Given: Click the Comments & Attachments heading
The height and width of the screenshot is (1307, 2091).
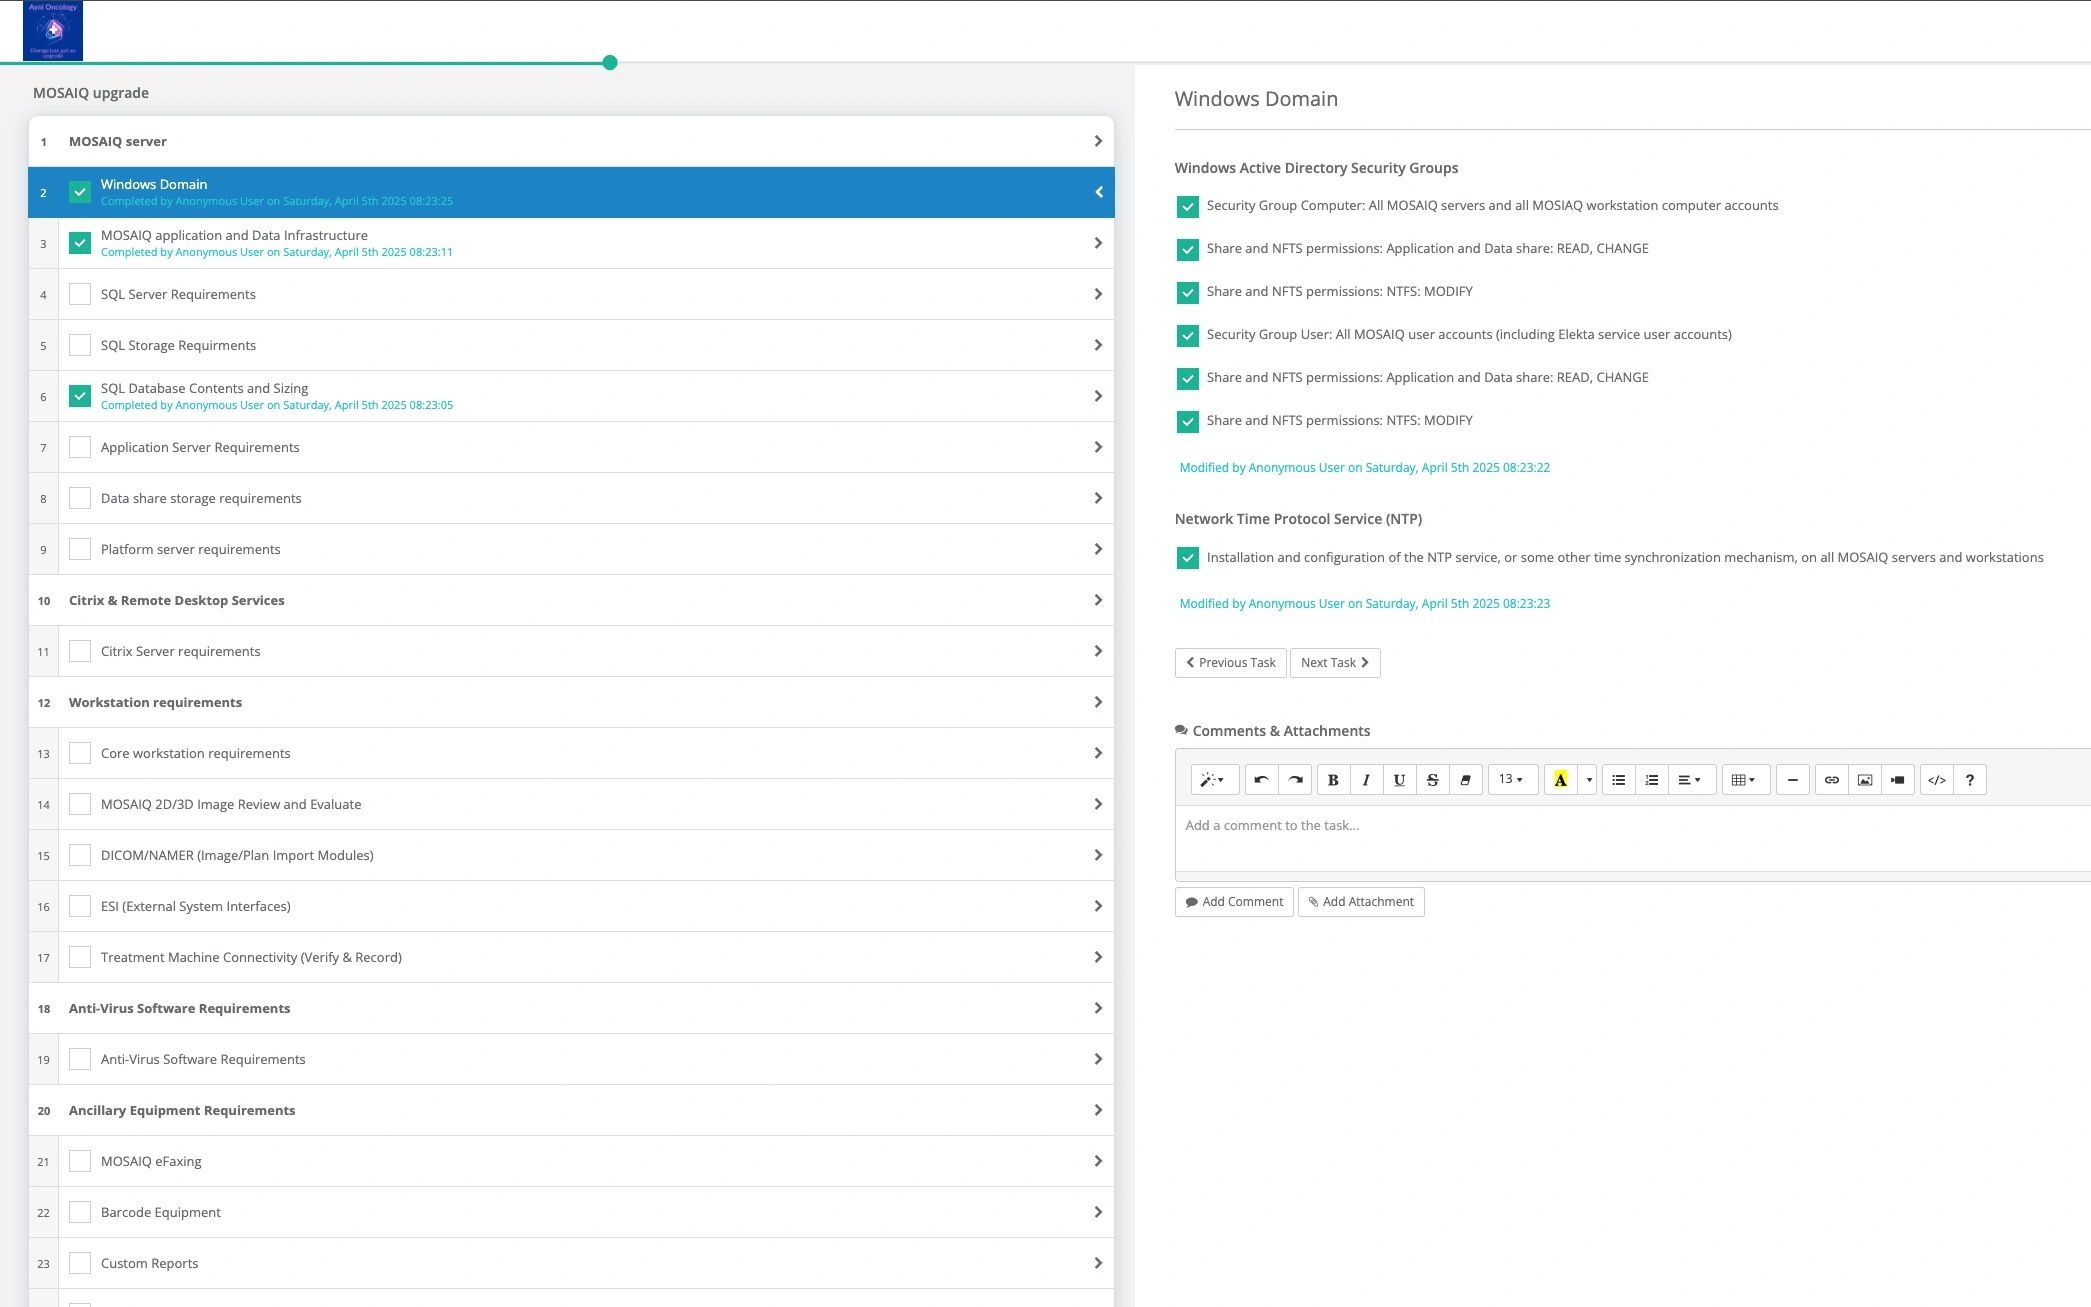Looking at the screenshot, I should [x=1272, y=731].
